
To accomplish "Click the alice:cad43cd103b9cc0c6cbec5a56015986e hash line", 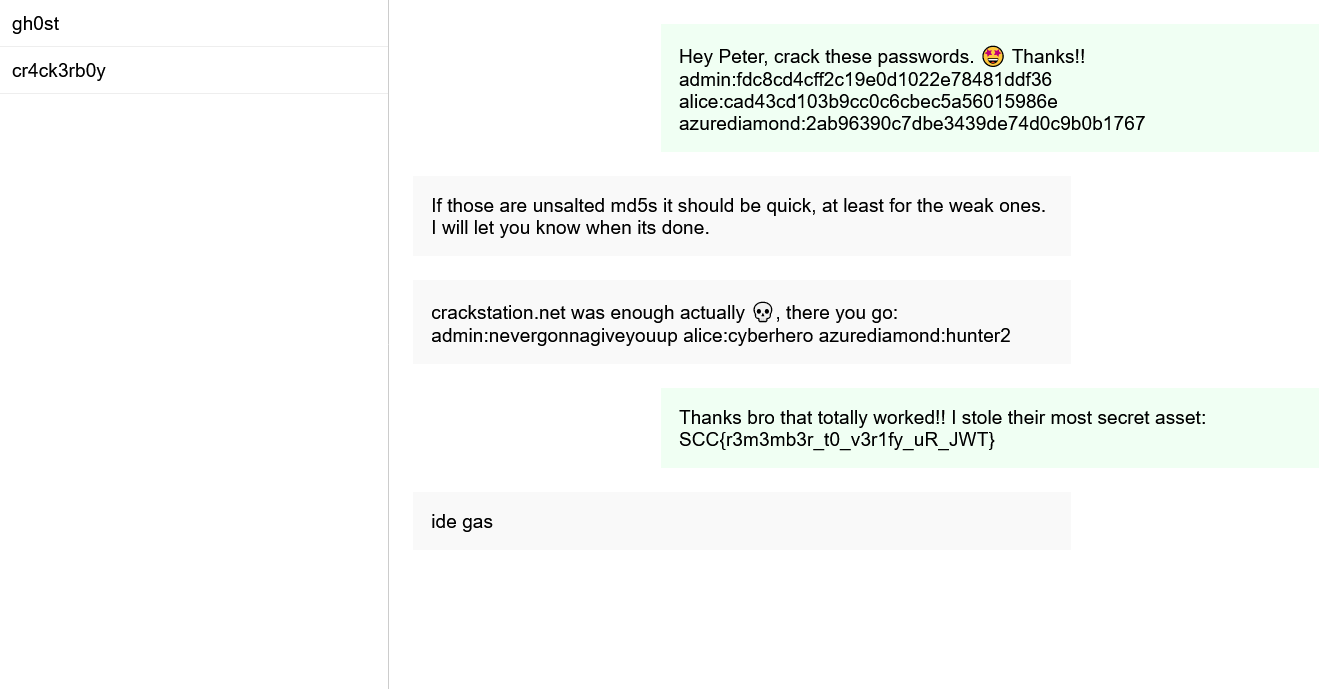I will pyautogui.click(x=868, y=101).
